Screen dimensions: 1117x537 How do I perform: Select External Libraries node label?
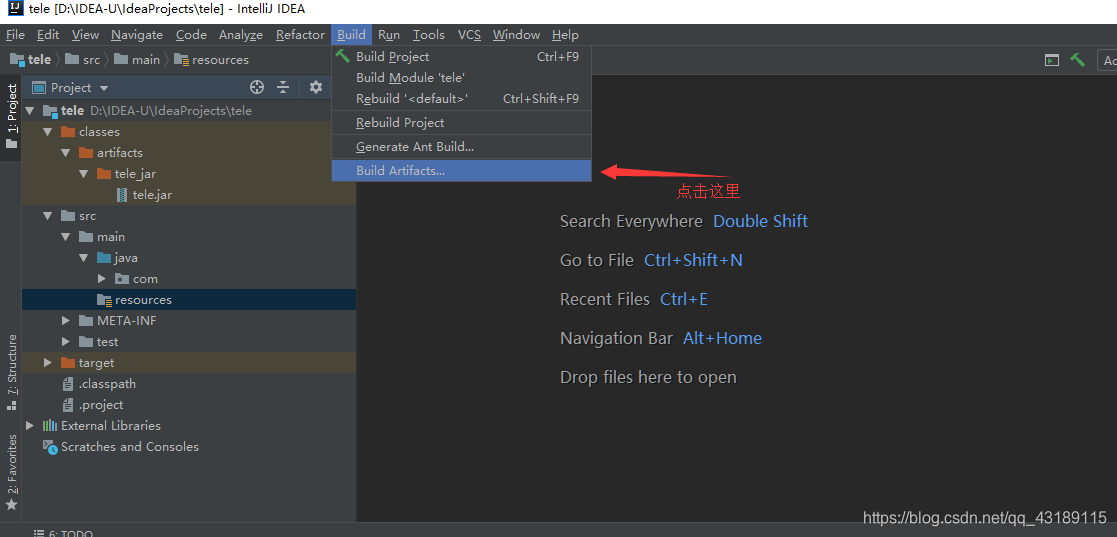(110, 425)
